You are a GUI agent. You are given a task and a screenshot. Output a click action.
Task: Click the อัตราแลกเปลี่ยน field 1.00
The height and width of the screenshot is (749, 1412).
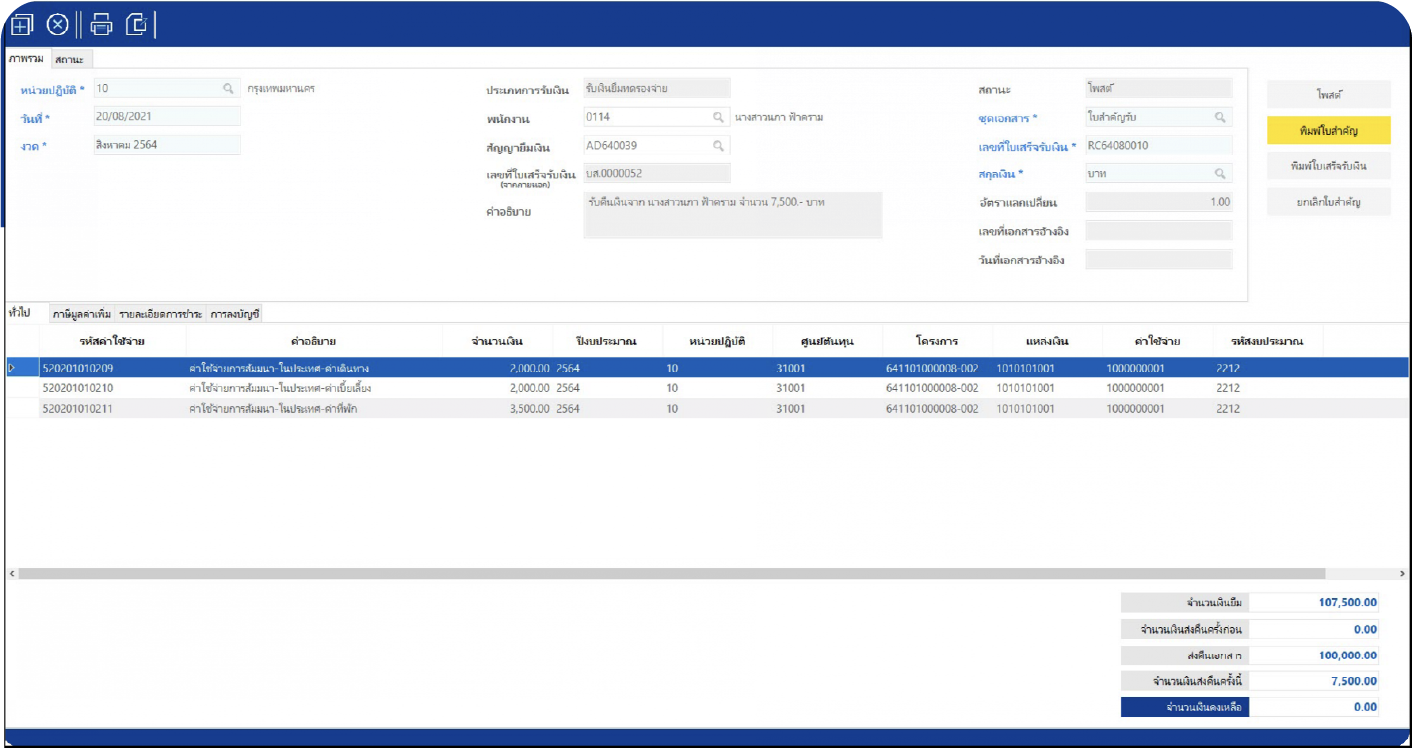[x=1158, y=201]
